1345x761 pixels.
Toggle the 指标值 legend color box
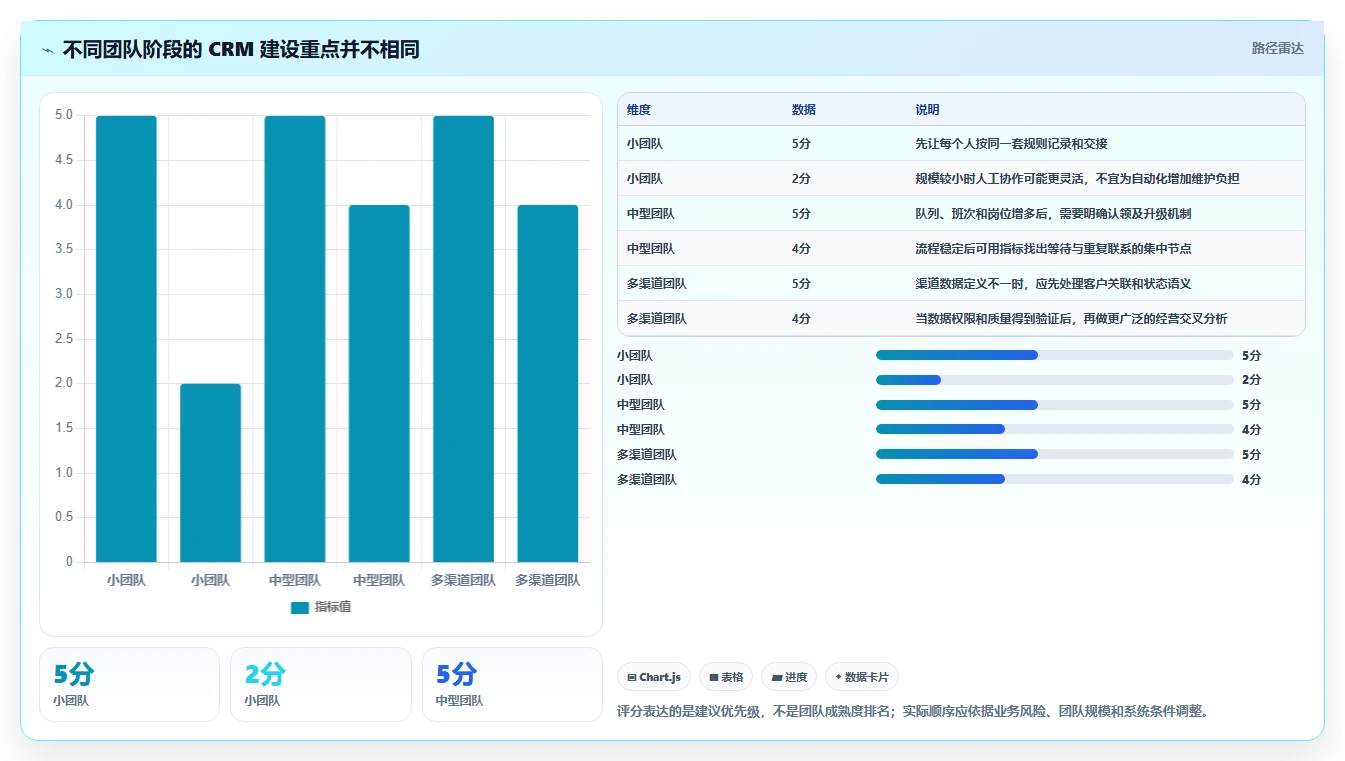point(300,608)
